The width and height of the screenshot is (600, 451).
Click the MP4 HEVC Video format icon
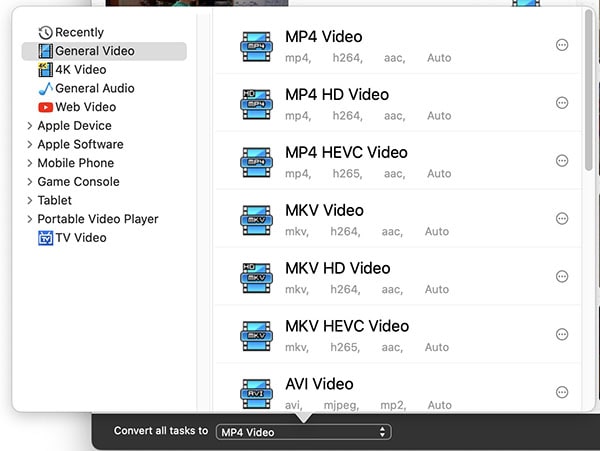click(x=256, y=162)
